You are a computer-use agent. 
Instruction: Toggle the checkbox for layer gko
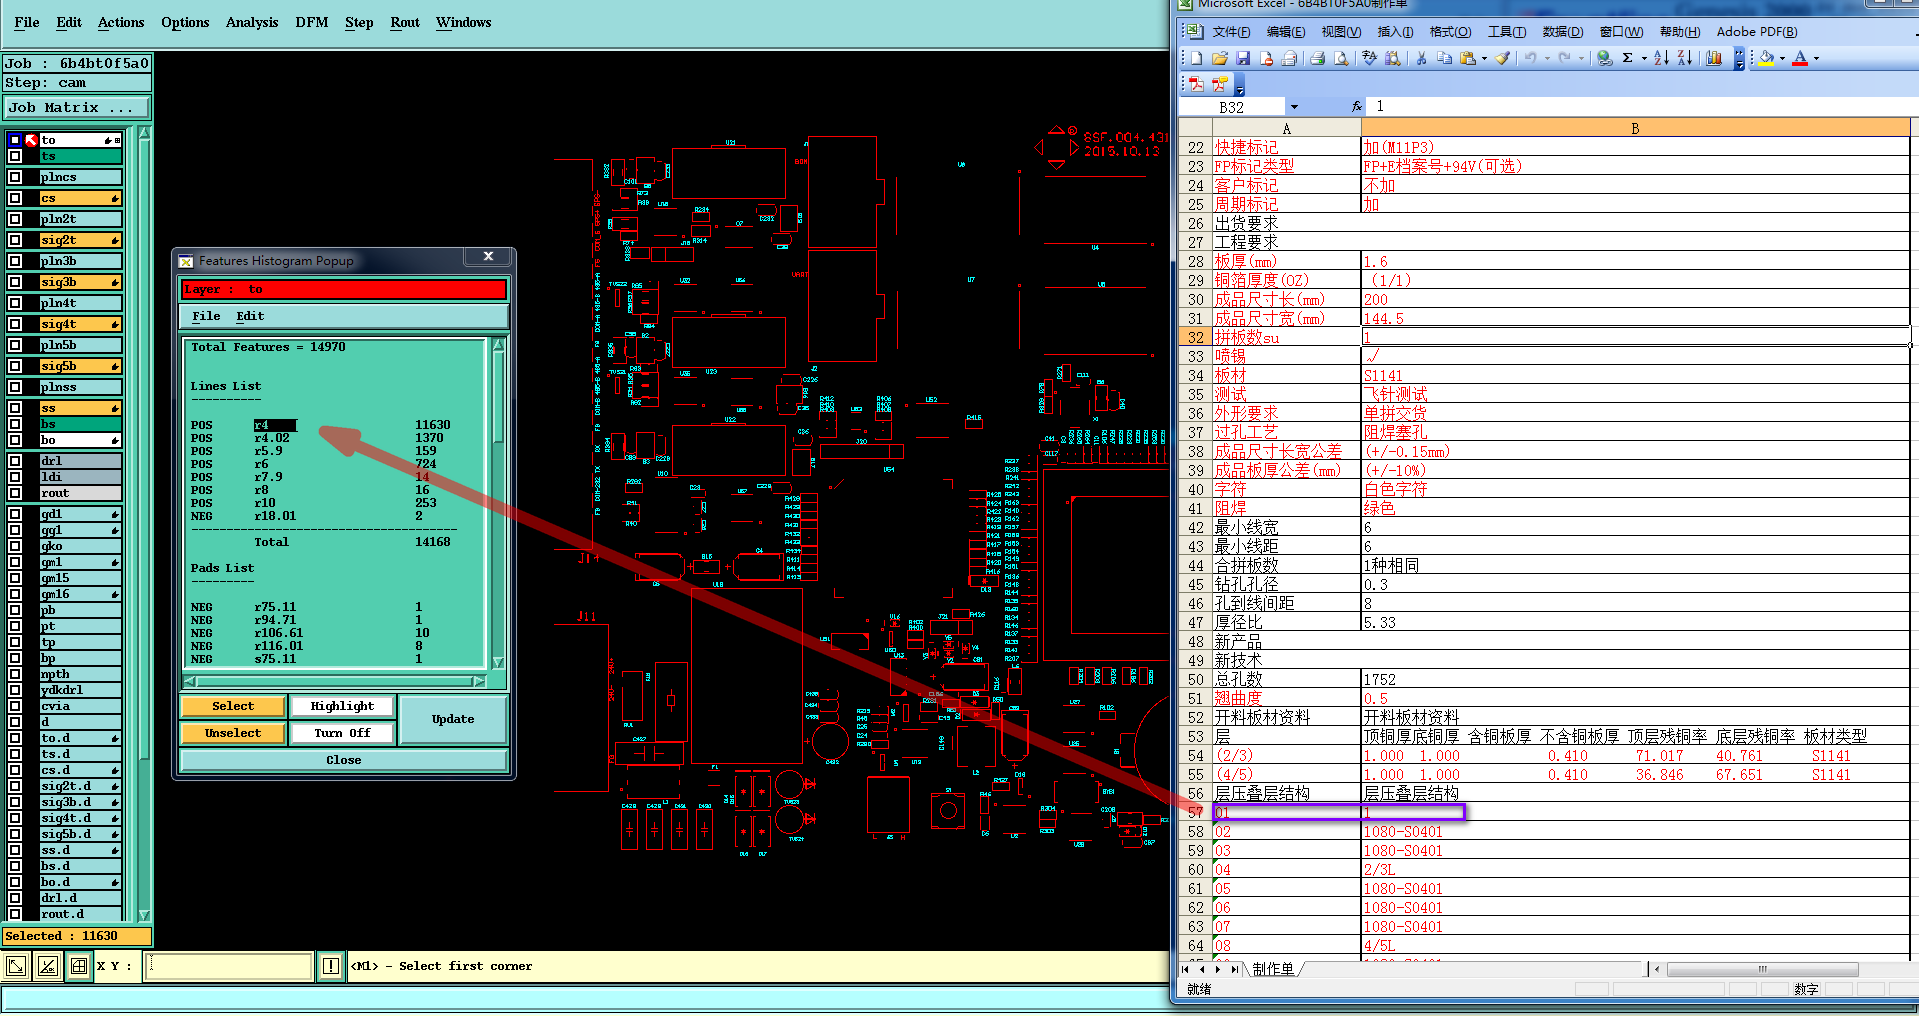click(15, 546)
